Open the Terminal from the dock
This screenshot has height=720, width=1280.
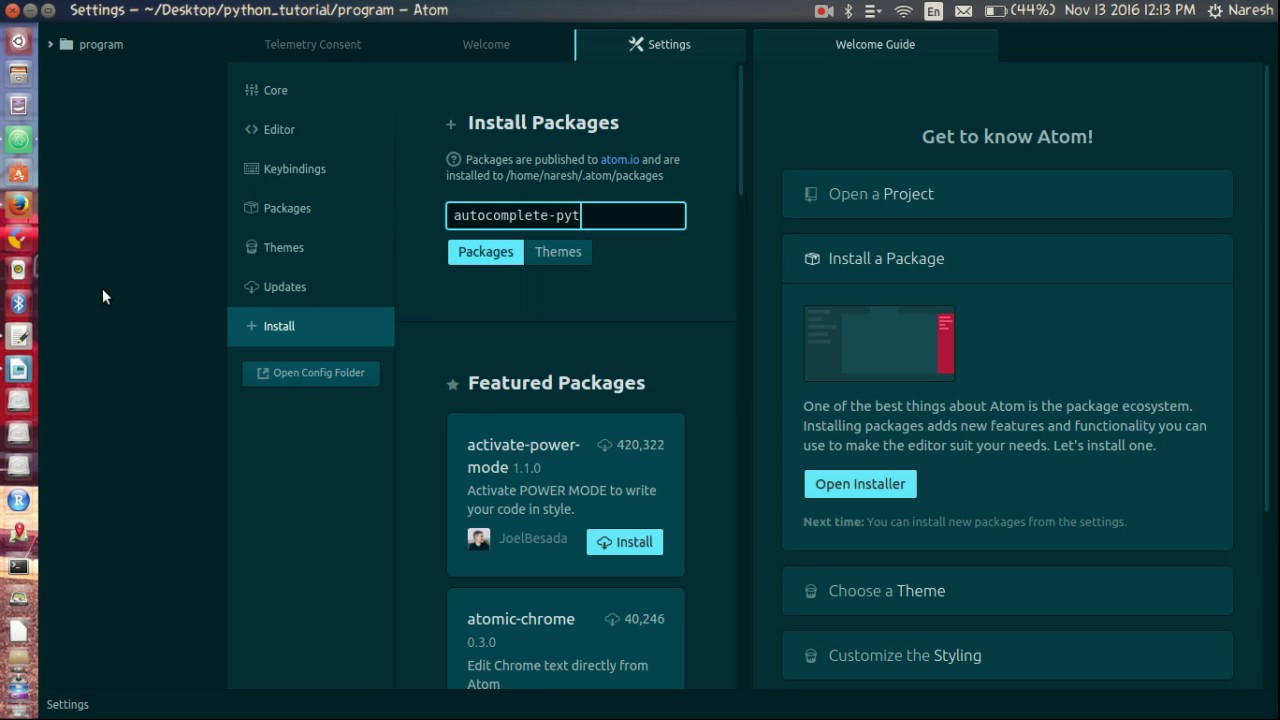[x=19, y=566]
